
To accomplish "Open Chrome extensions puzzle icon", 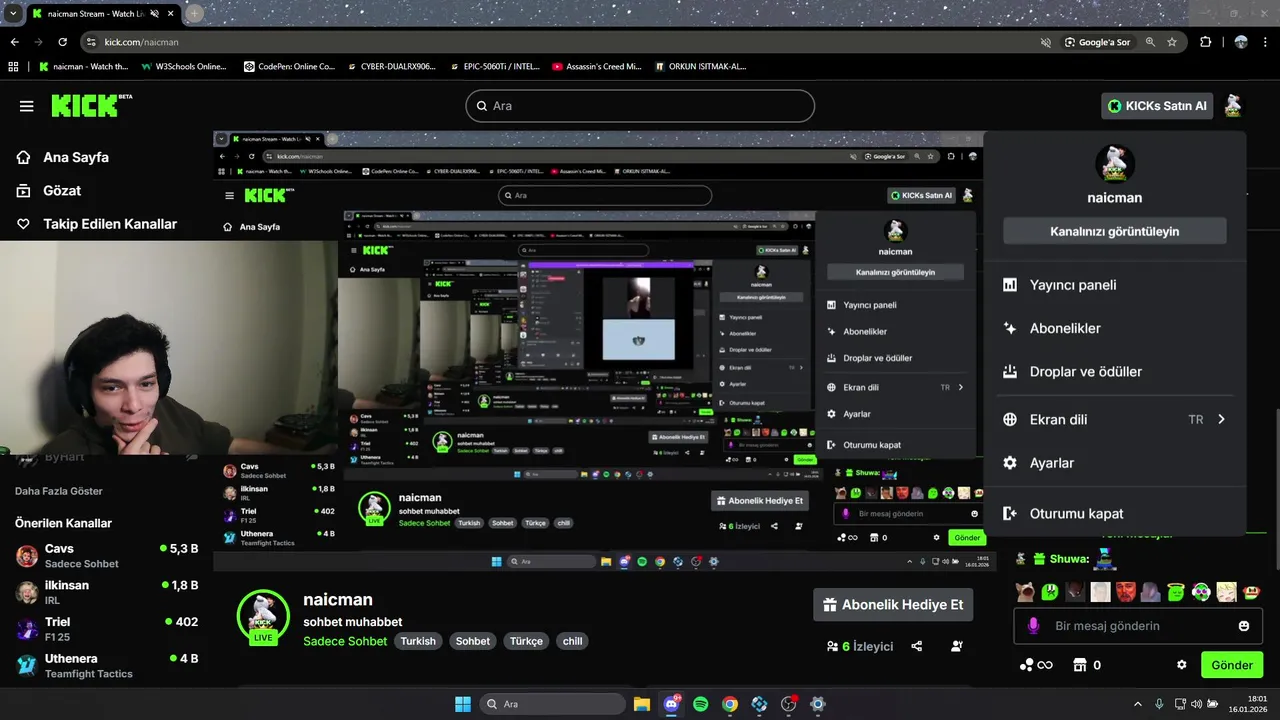I will pos(1205,42).
